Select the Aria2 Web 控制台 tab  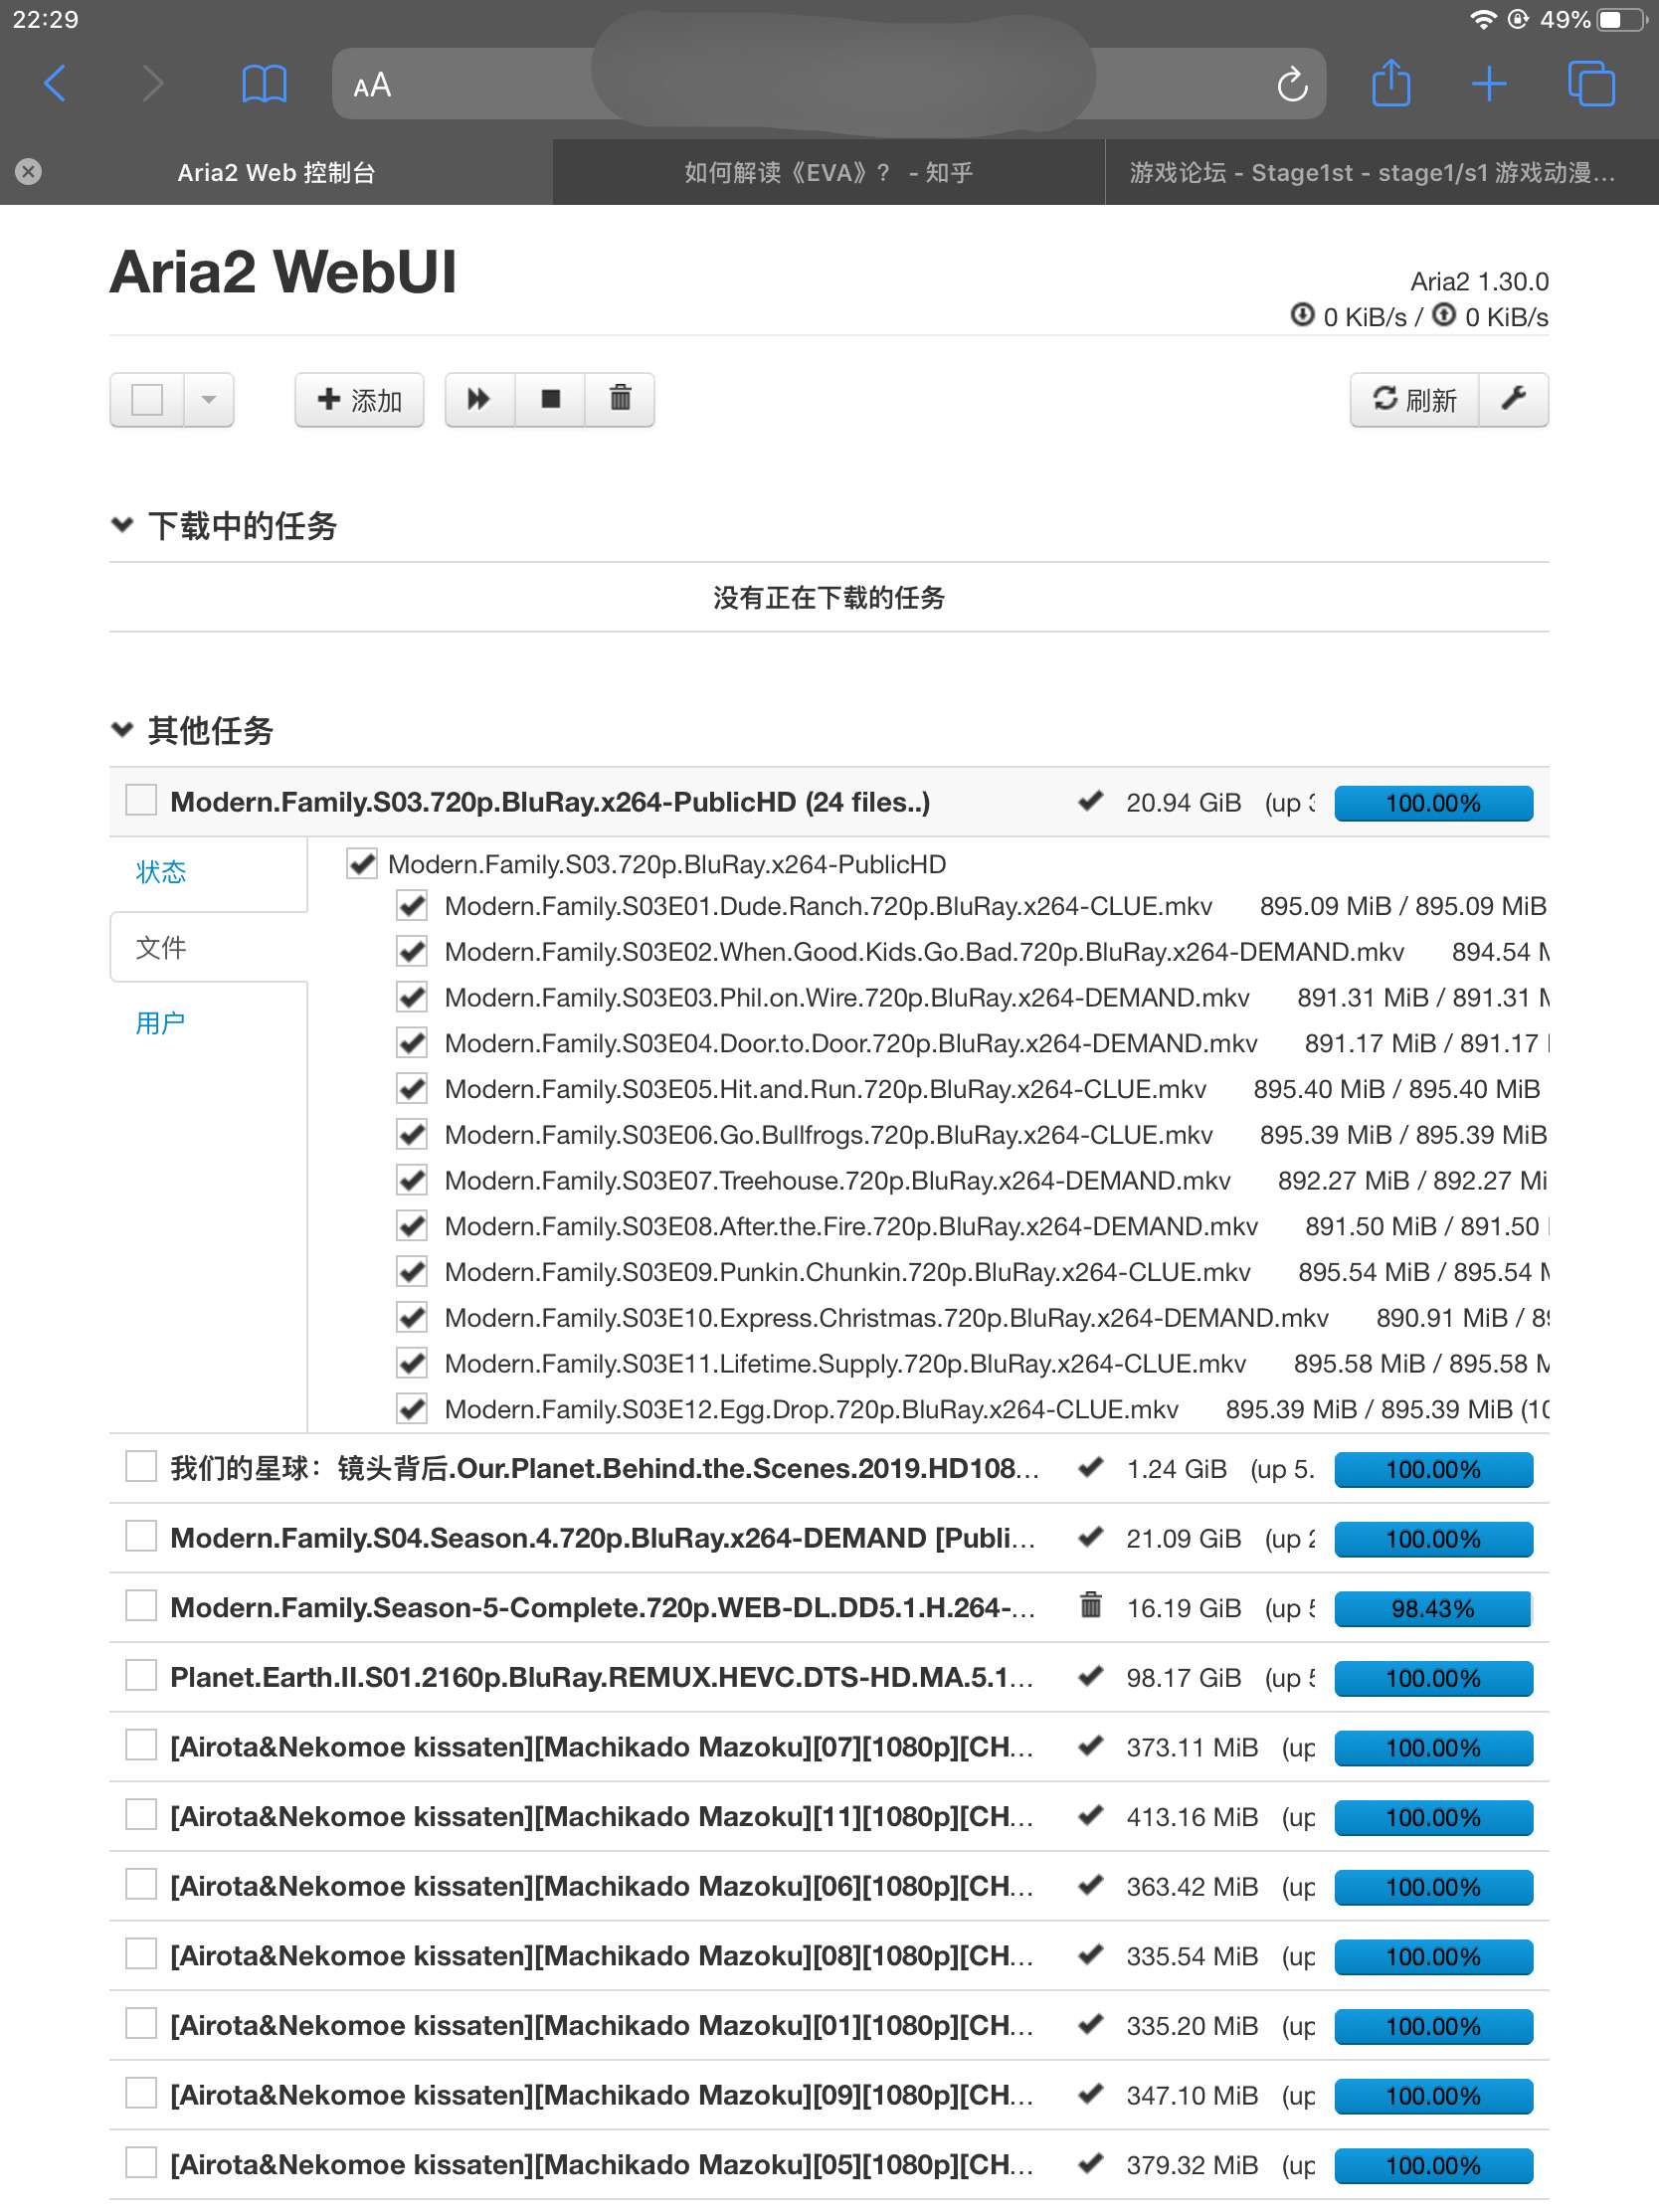[x=276, y=172]
